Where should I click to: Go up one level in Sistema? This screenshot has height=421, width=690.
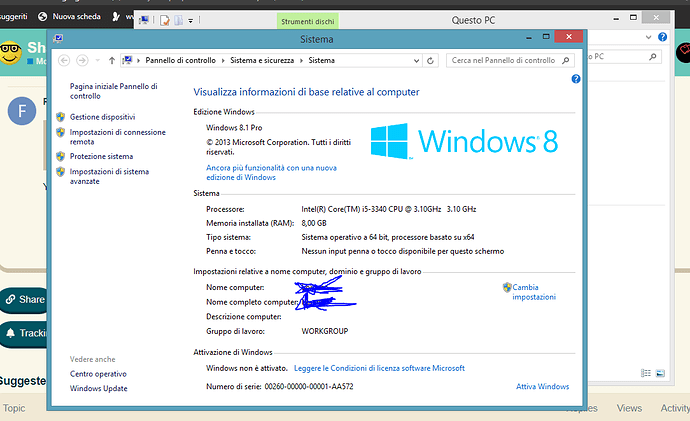click(112, 61)
